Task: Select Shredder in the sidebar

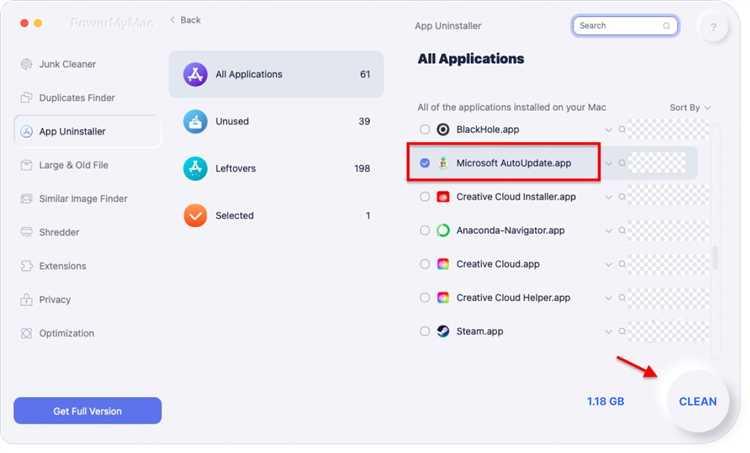Action: click(87, 232)
